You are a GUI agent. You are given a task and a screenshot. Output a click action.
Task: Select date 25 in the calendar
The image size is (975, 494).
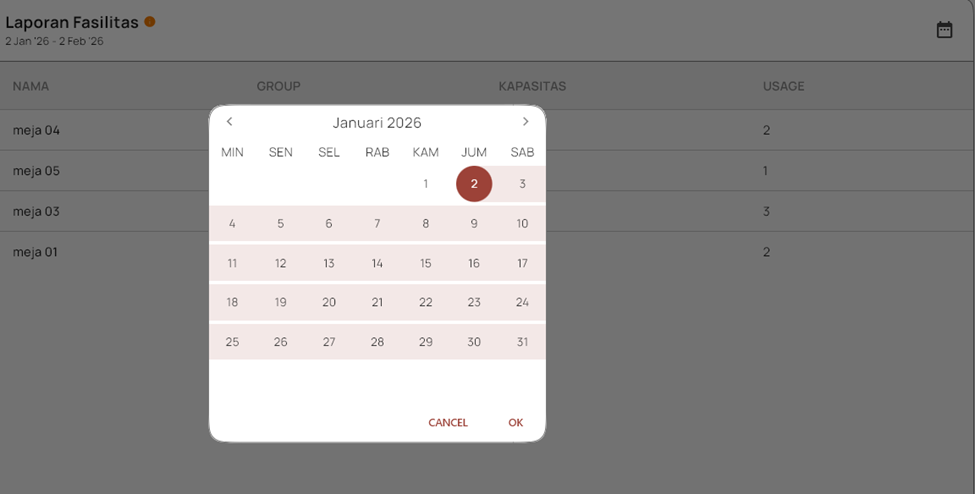232,342
